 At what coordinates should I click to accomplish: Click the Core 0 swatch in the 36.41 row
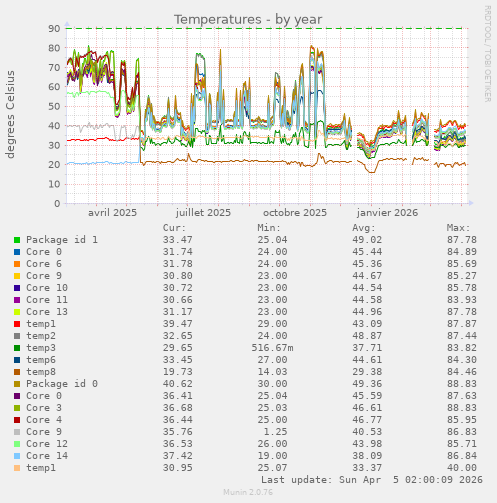coord(17,396)
